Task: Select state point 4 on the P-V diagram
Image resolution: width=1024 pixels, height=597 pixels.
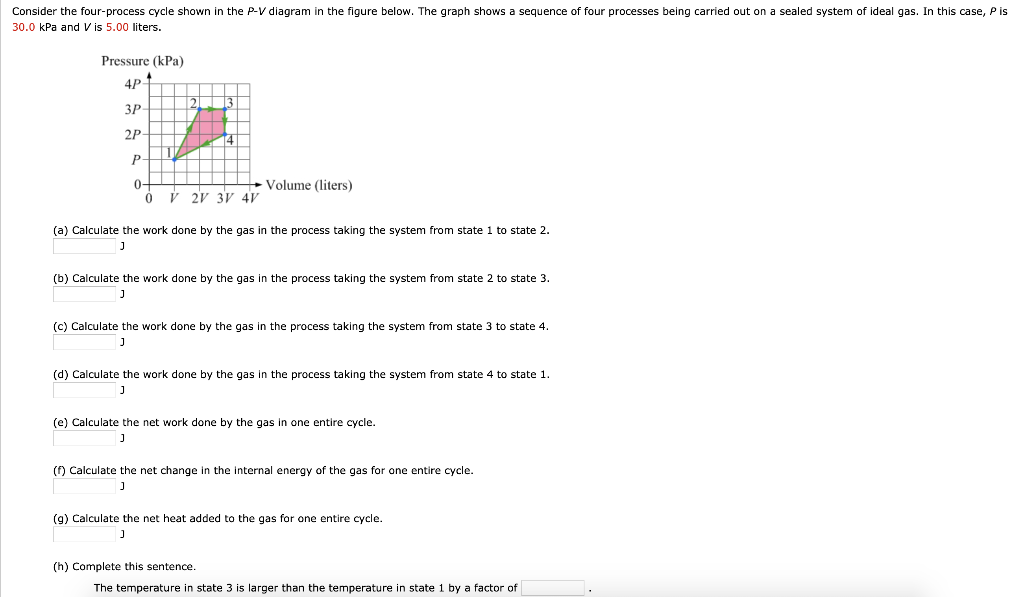Action: (x=225, y=134)
